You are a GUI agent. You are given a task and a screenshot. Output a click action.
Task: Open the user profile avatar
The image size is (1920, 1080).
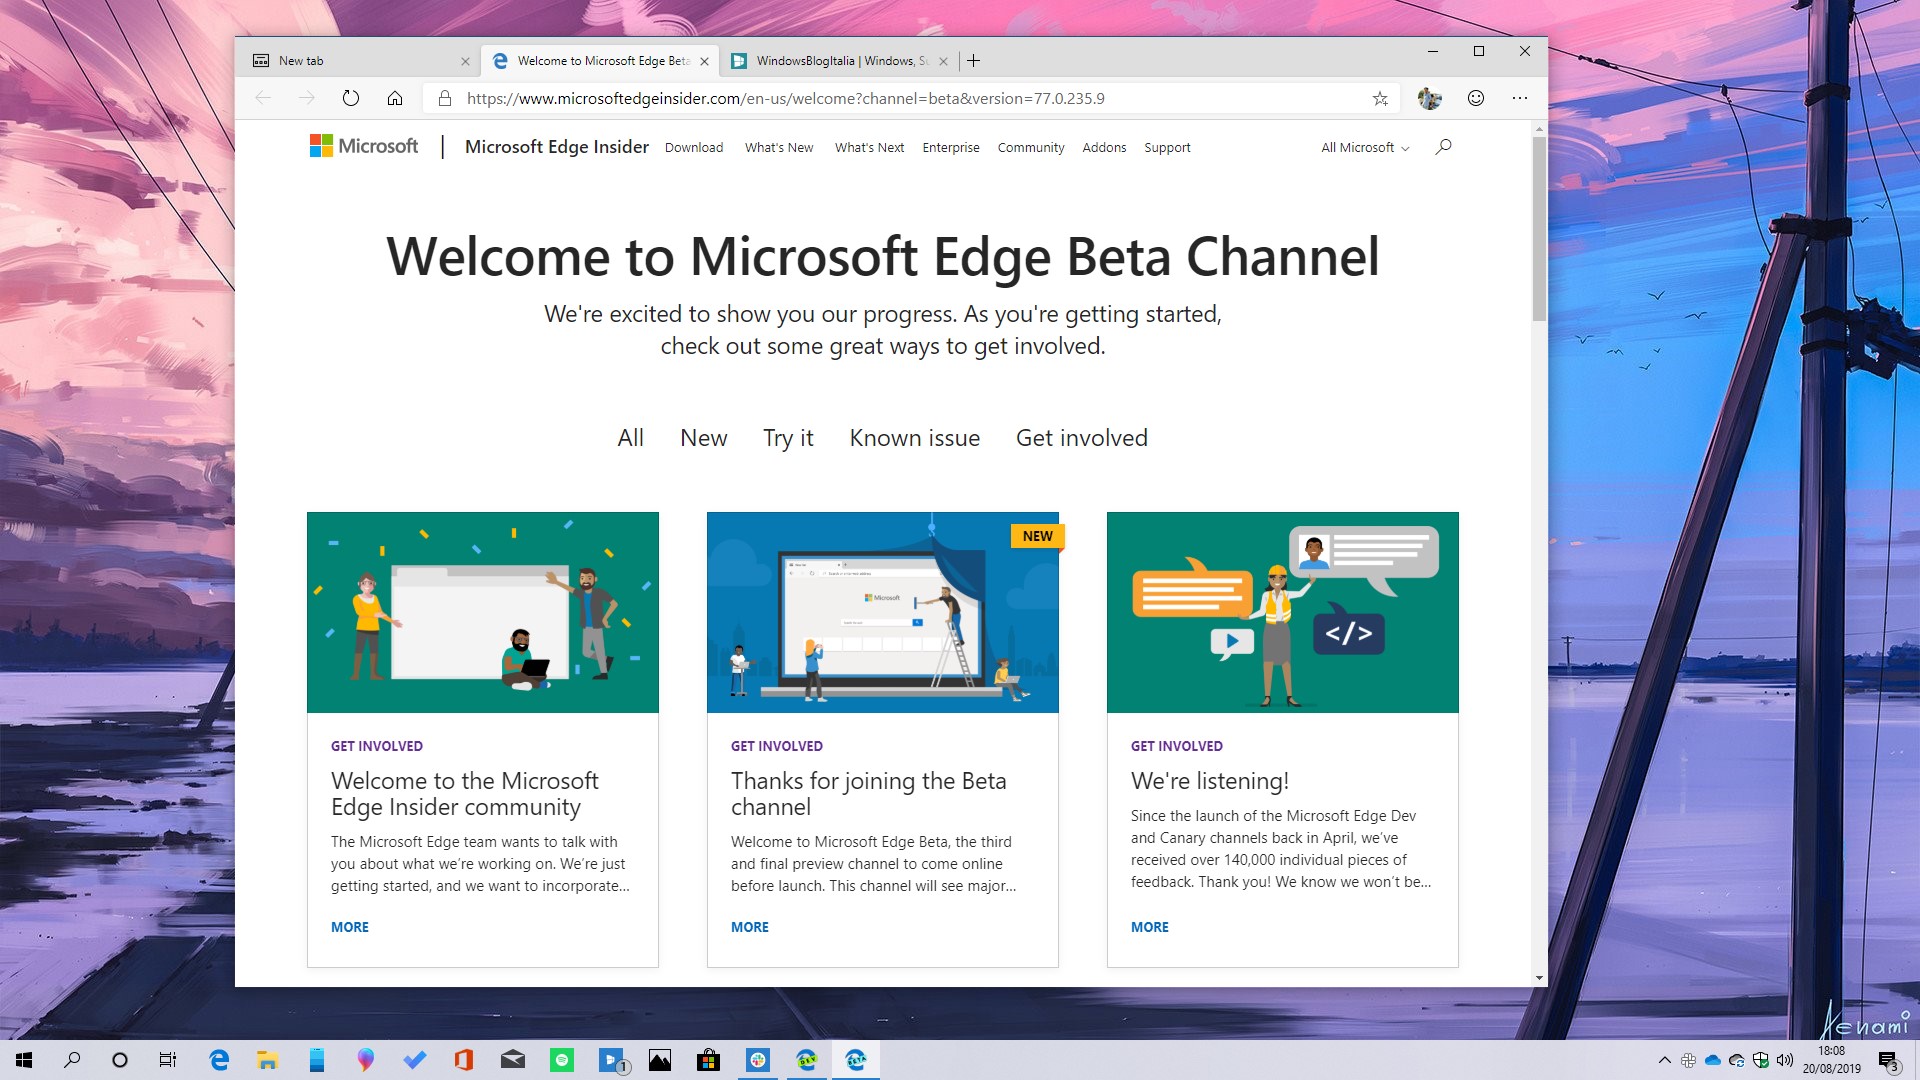[x=1430, y=98]
